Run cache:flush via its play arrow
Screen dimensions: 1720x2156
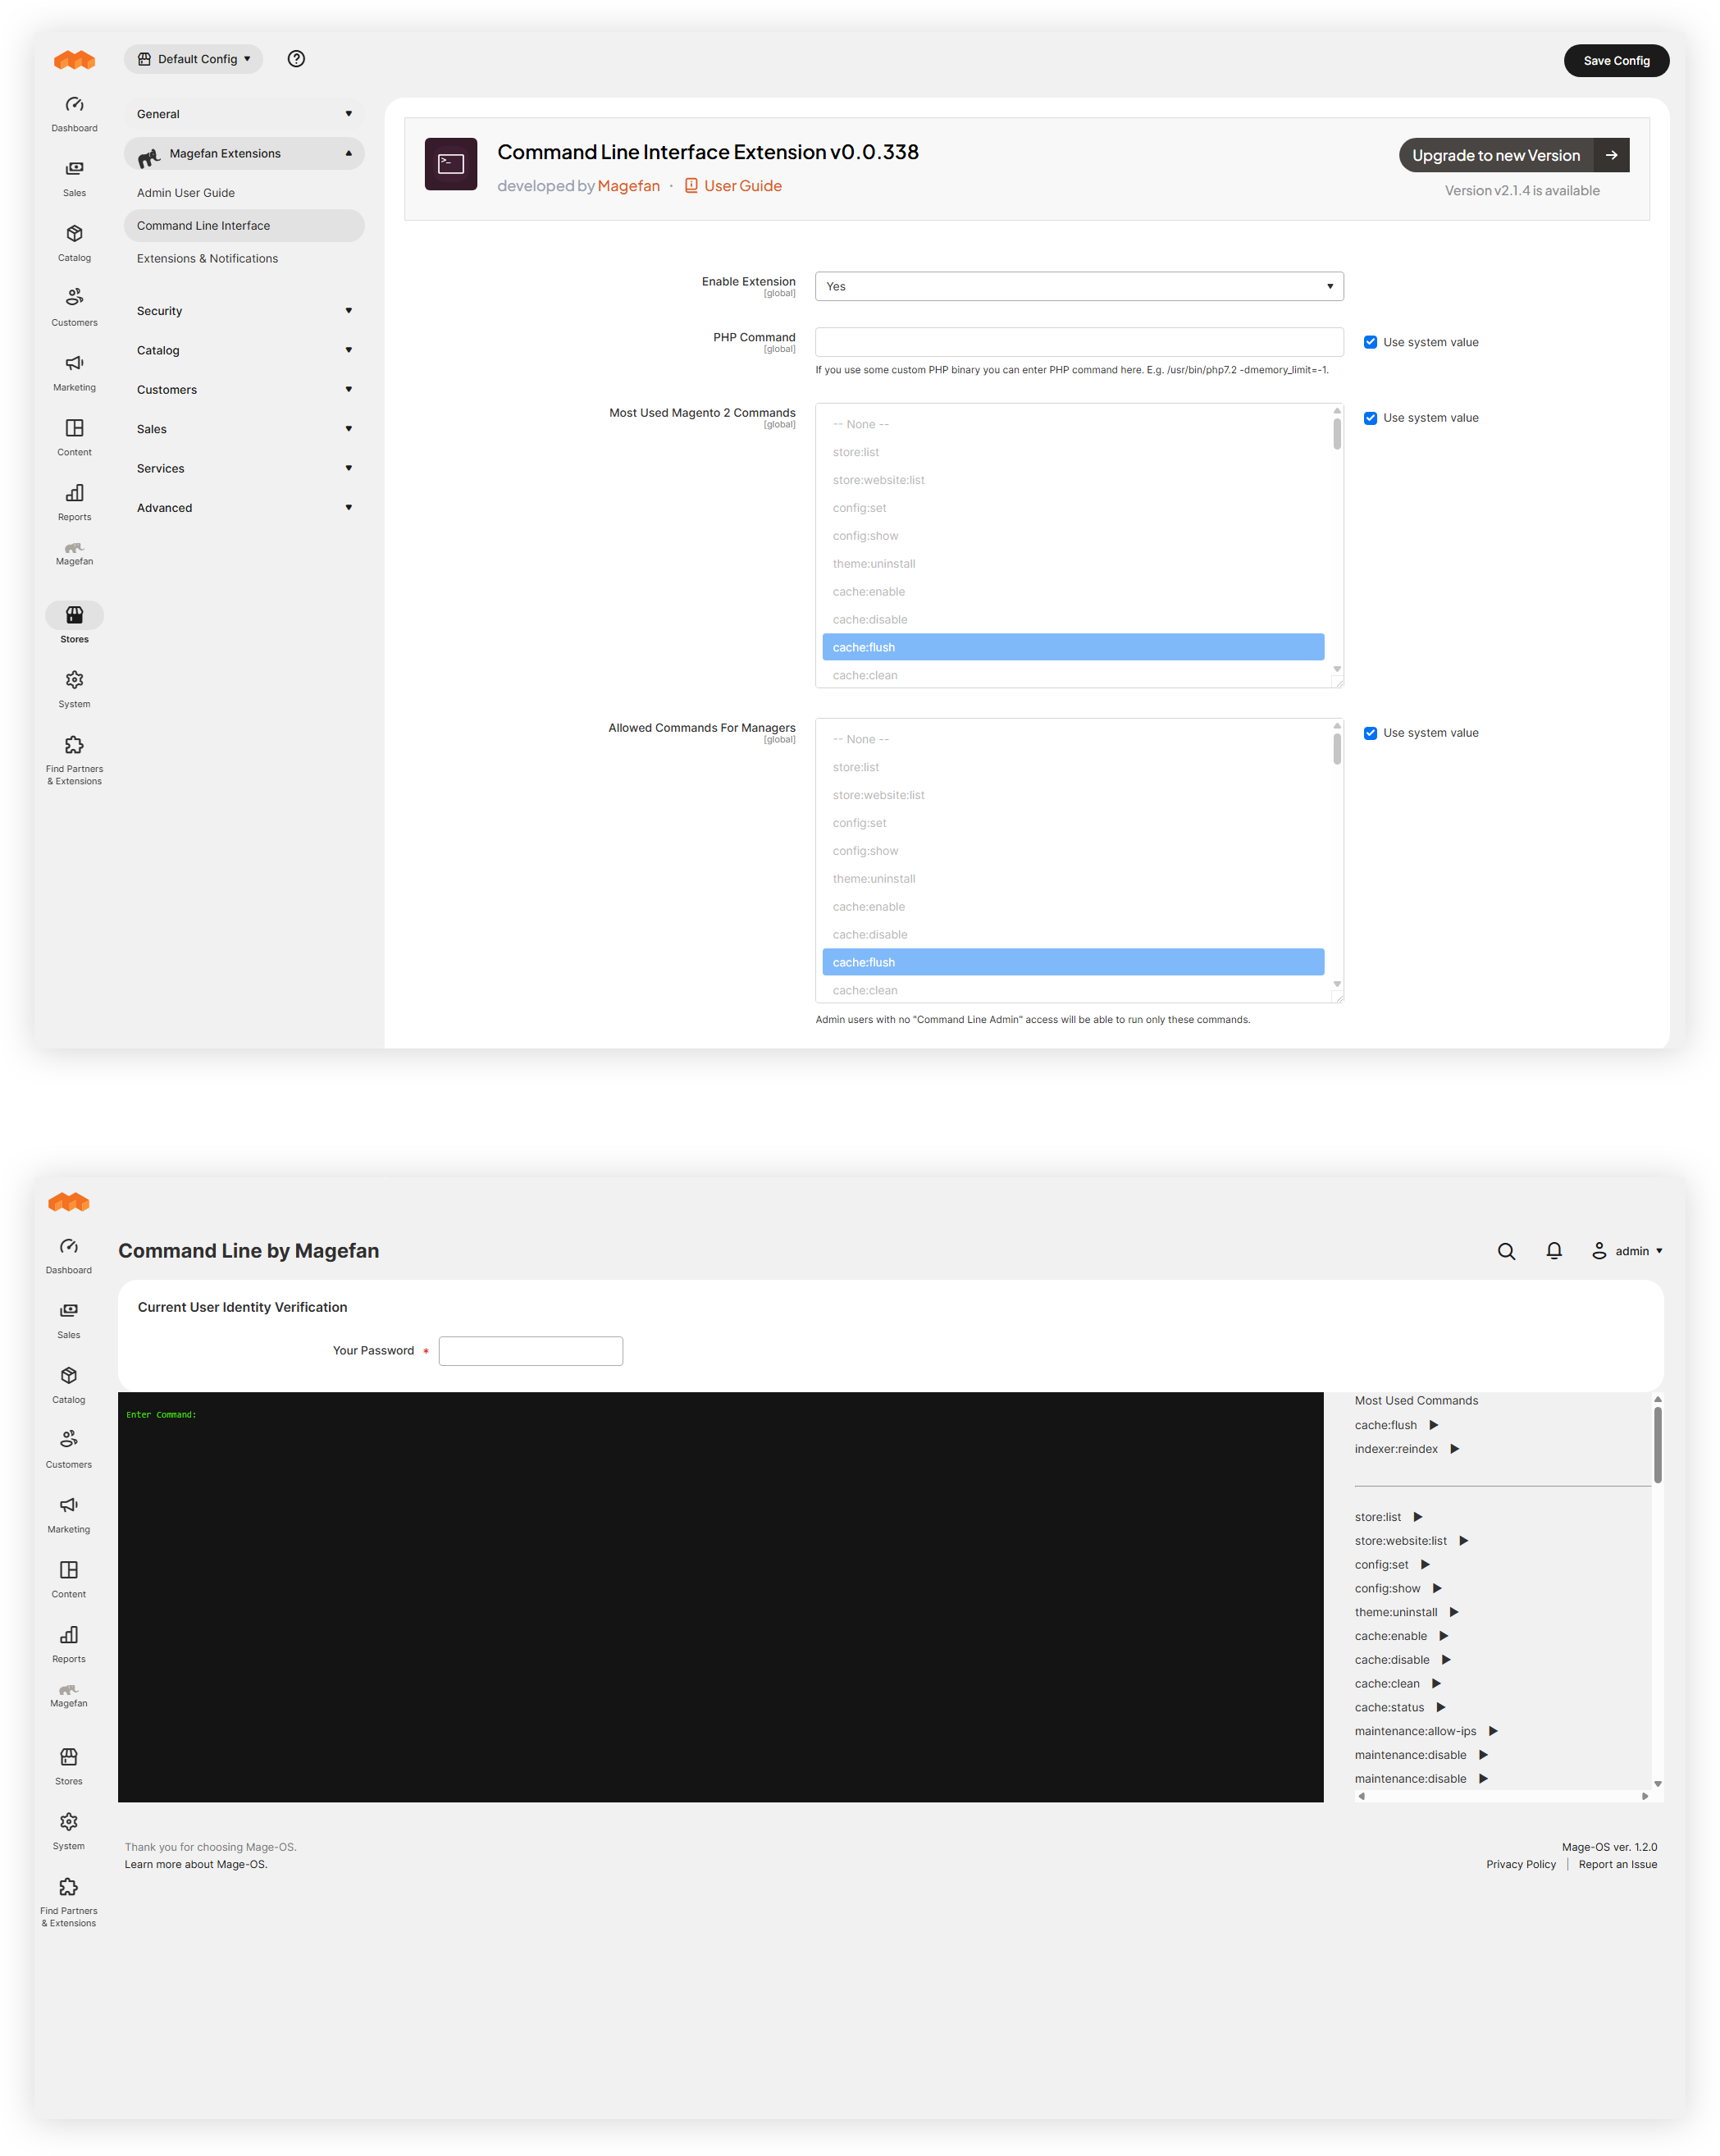click(x=1434, y=1425)
